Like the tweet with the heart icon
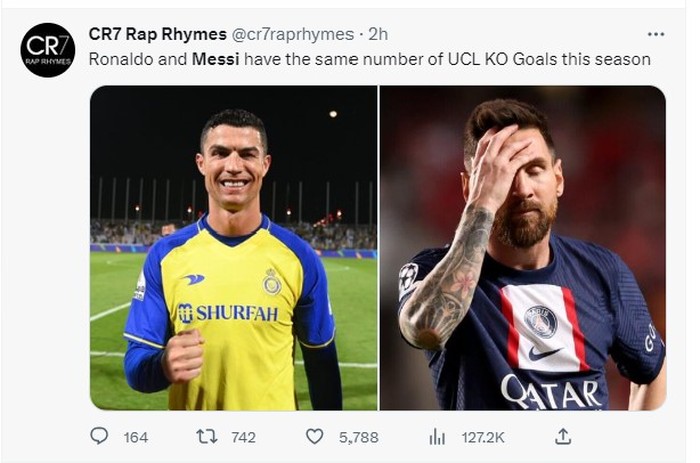Screen dimensions: 700x463 (x=314, y=437)
